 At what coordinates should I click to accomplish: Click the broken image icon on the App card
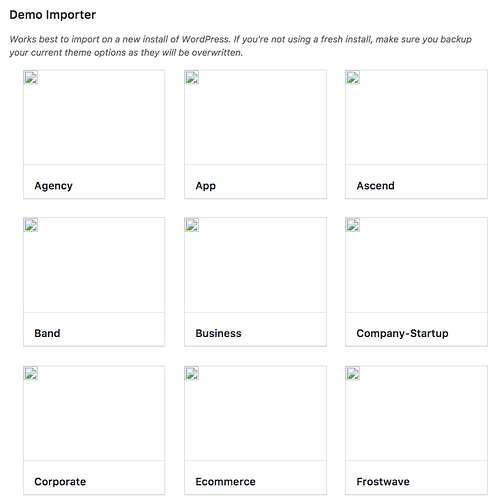point(192,77)
